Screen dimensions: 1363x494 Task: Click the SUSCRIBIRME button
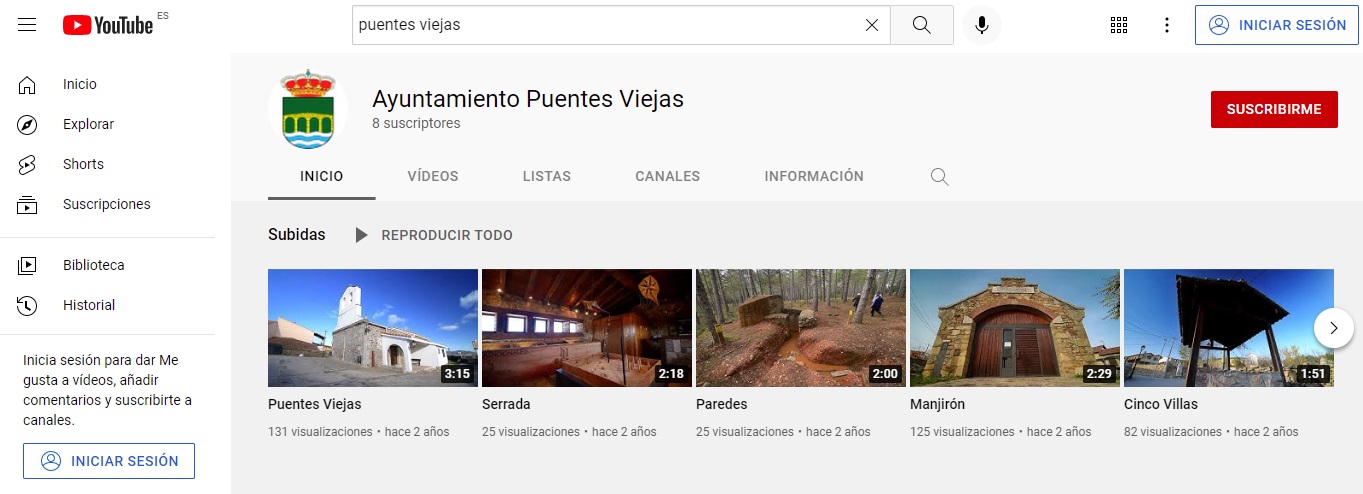click(x=1274, y=110)
